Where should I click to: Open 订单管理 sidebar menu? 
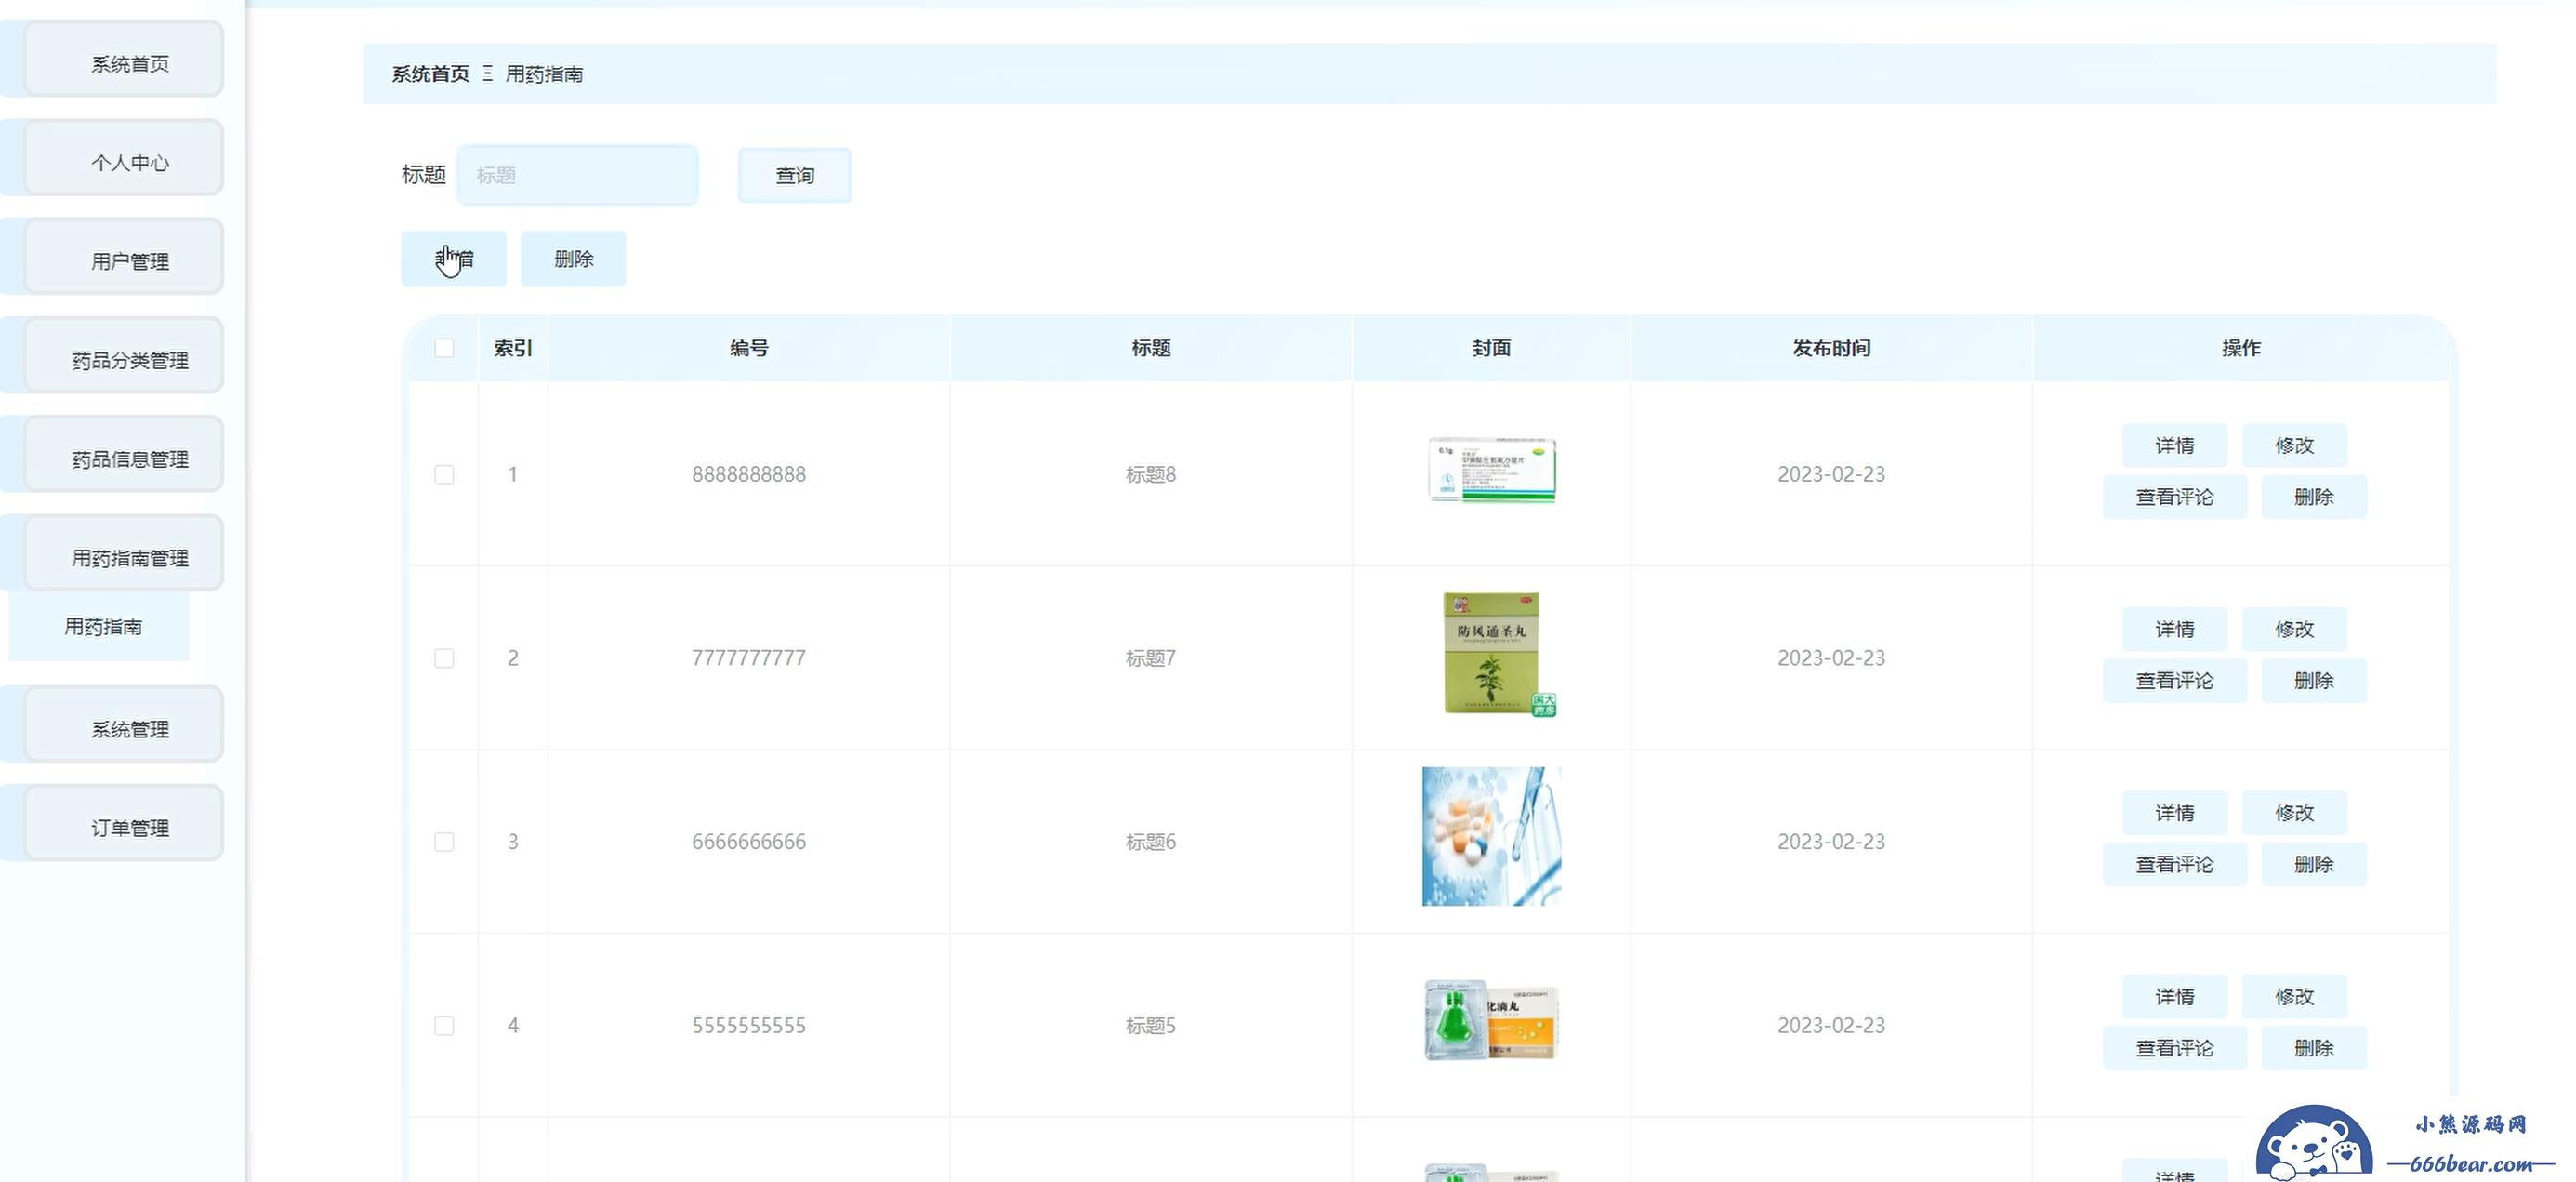(x=124, y=825)
